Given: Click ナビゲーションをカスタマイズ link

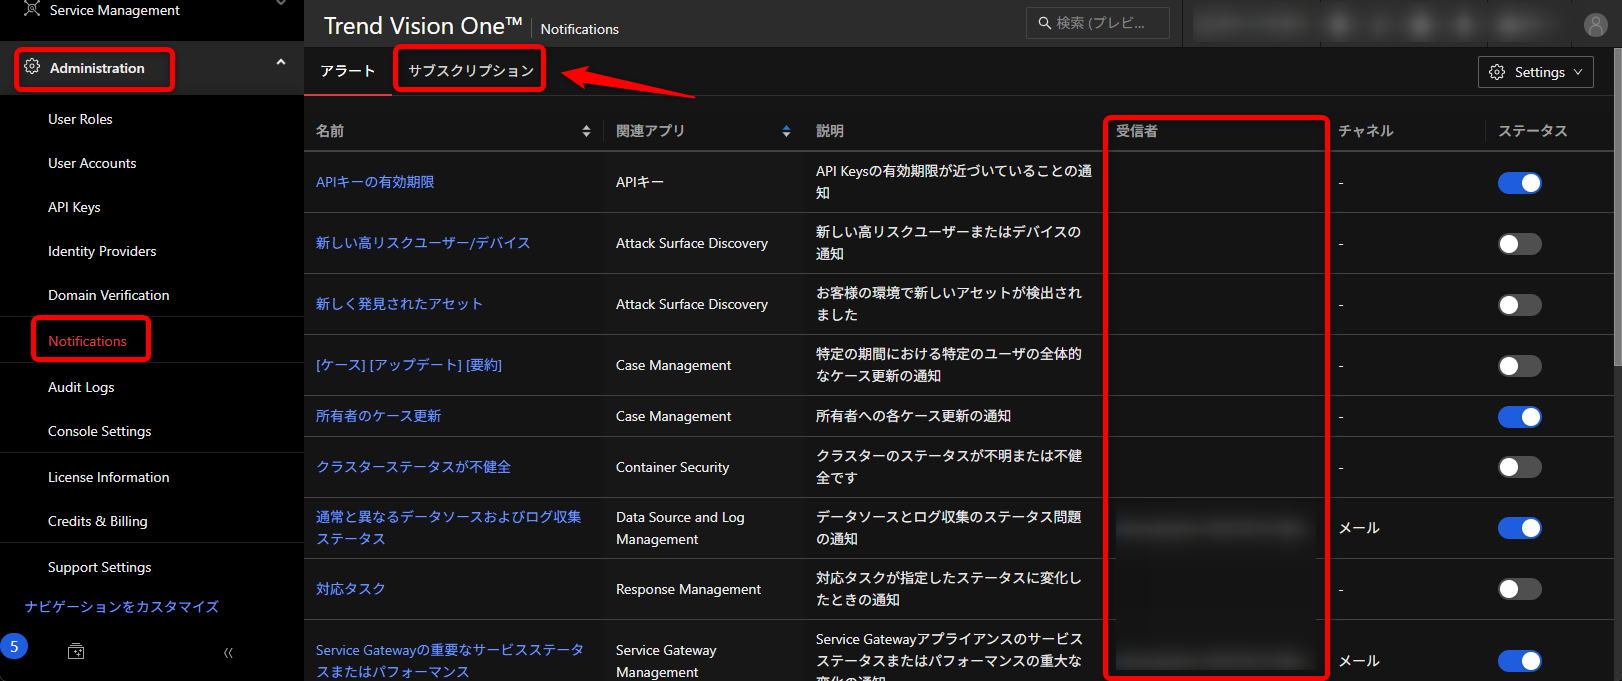Looking at the screenshot, I should pyautogui.click(x=122, y=607).
